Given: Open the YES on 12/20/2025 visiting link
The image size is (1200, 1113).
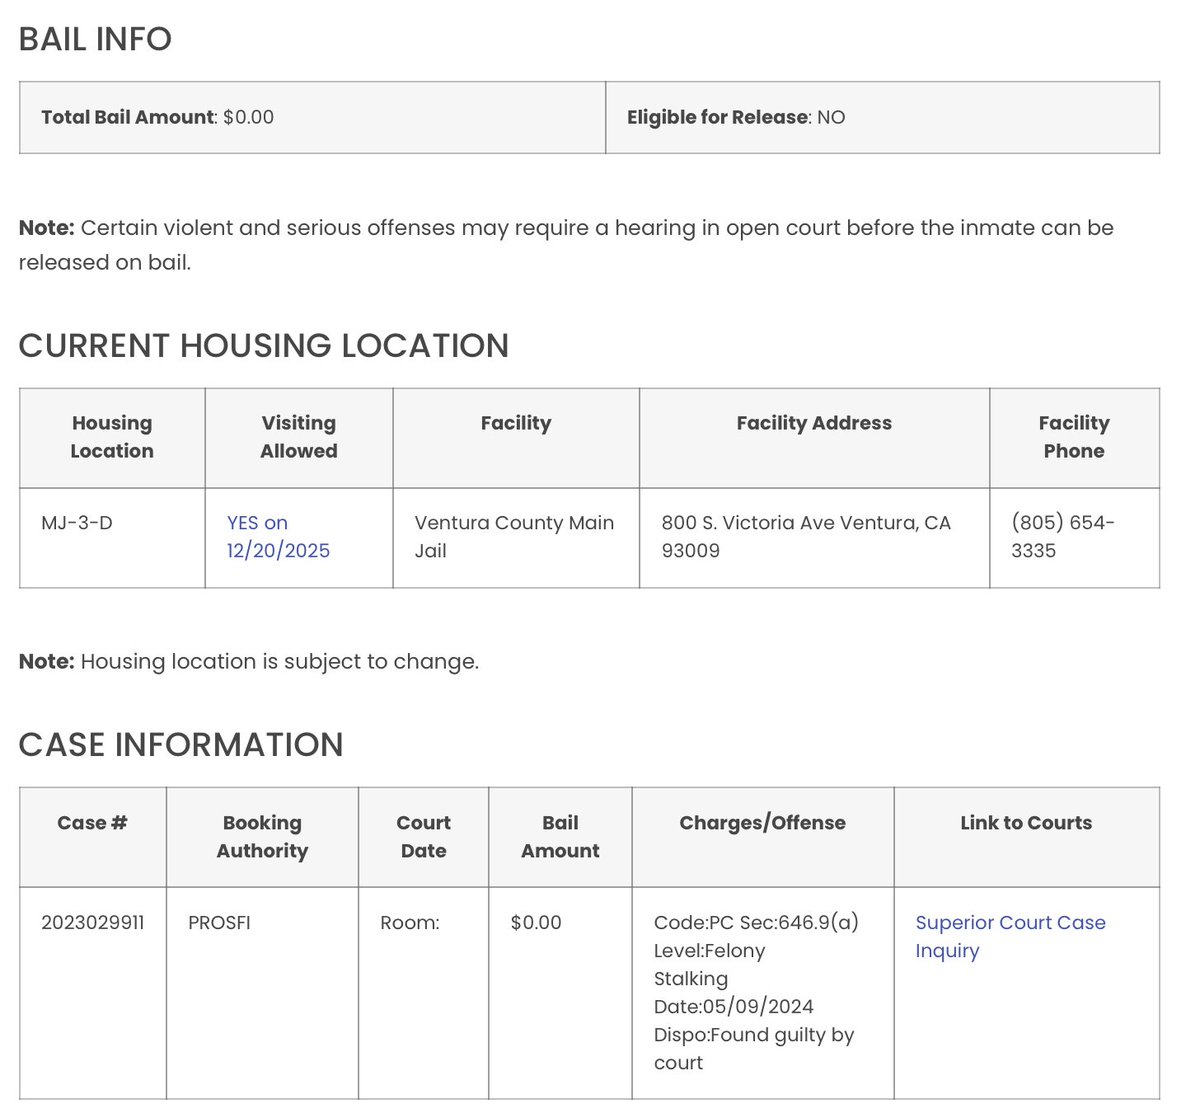Looking at the screenshot, I should click(x=278, y=537).
